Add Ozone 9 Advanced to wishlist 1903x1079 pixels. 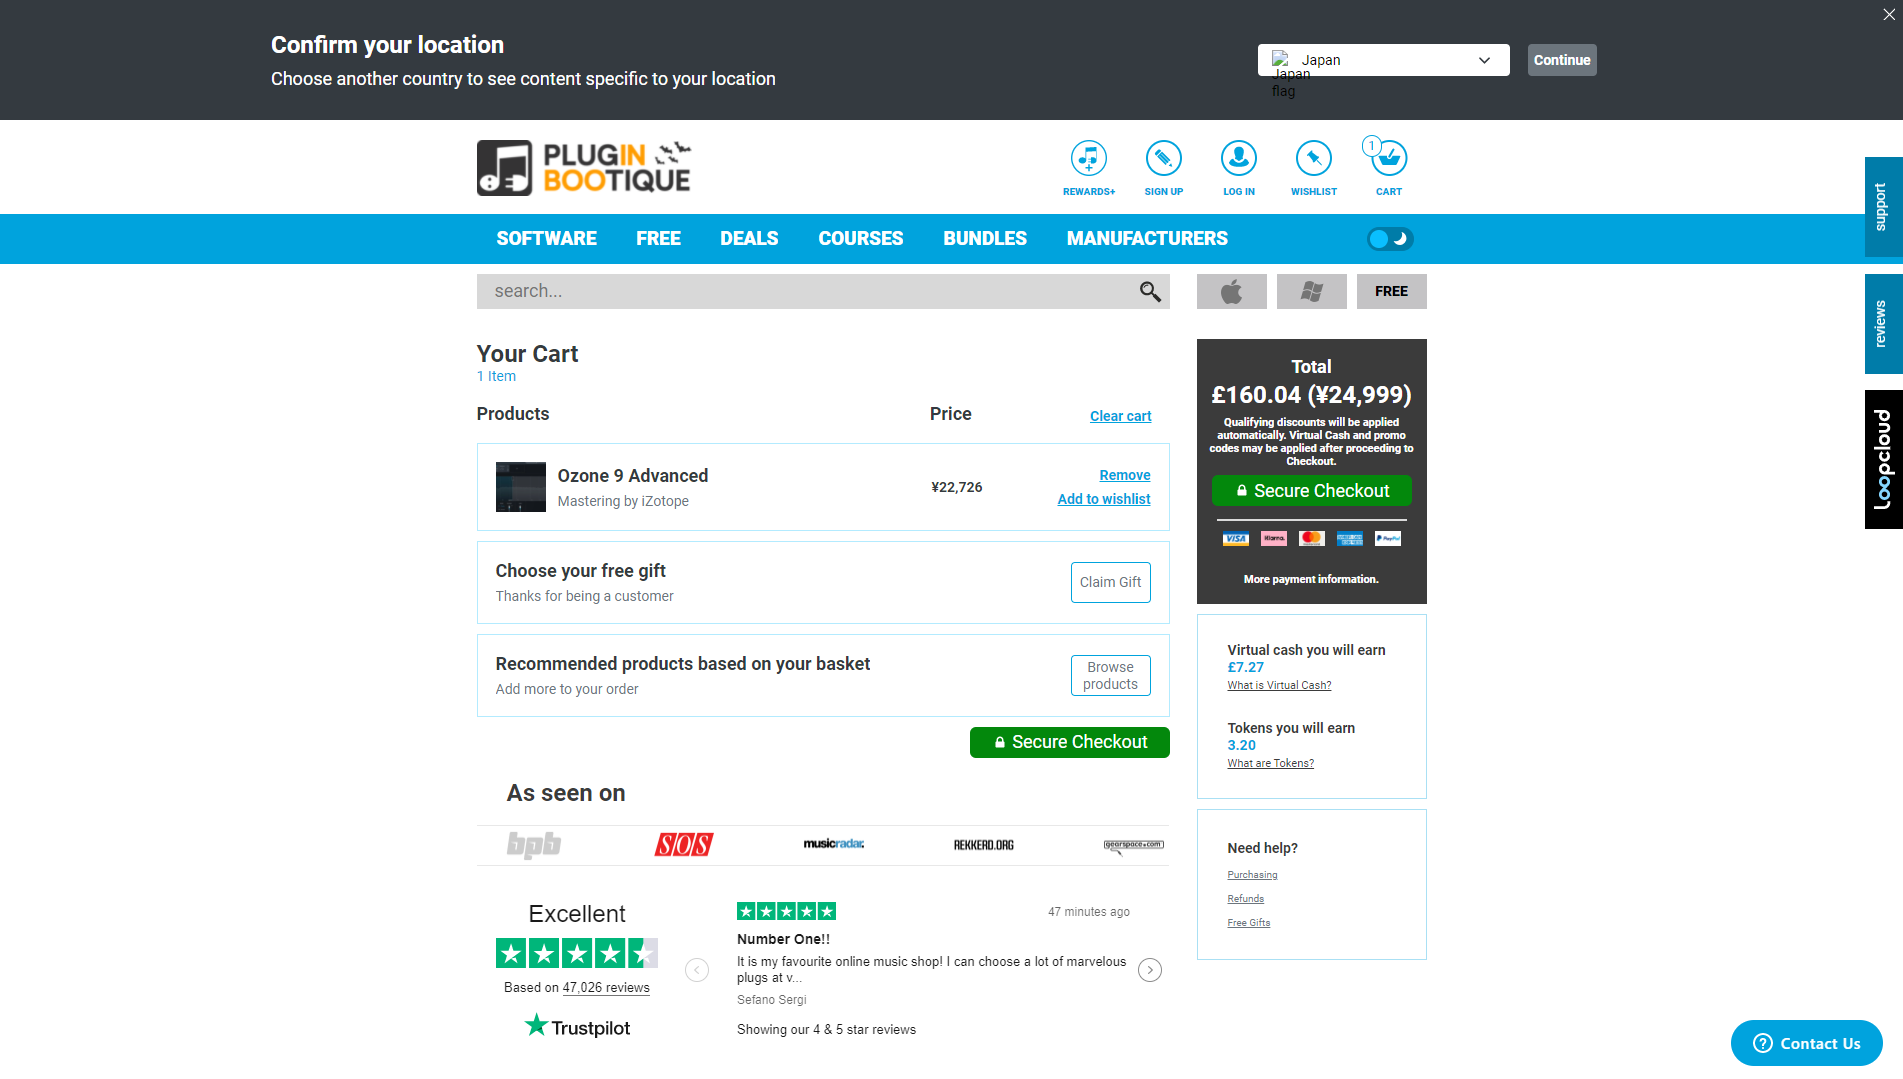1103,499
